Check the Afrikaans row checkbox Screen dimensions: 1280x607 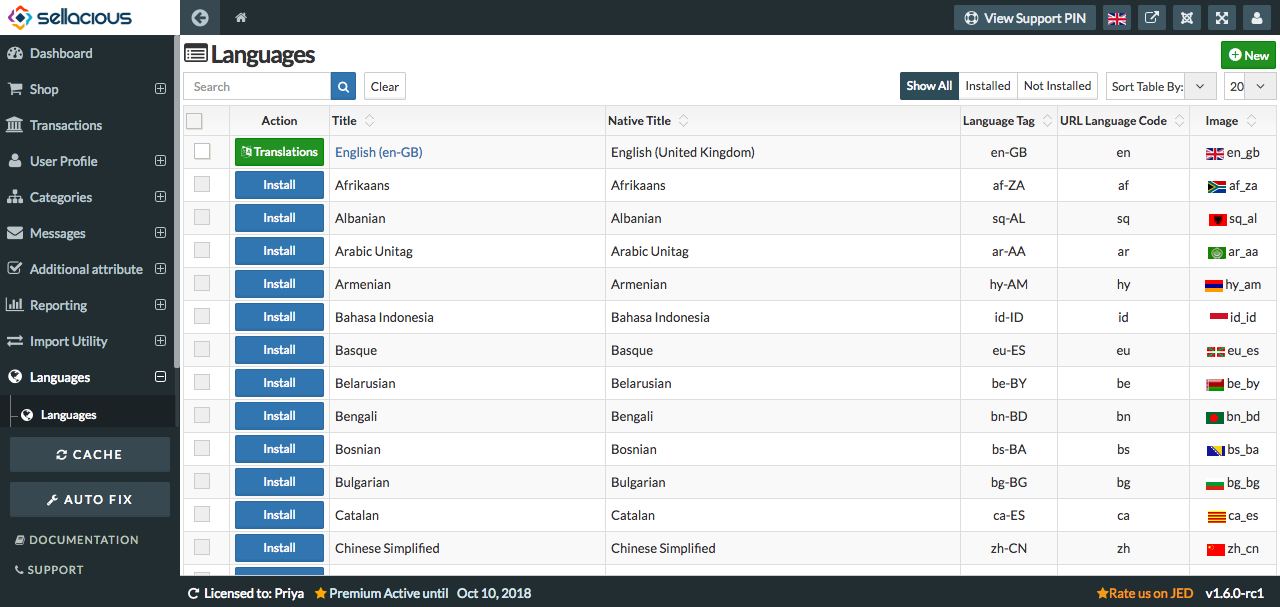[202, 184]
